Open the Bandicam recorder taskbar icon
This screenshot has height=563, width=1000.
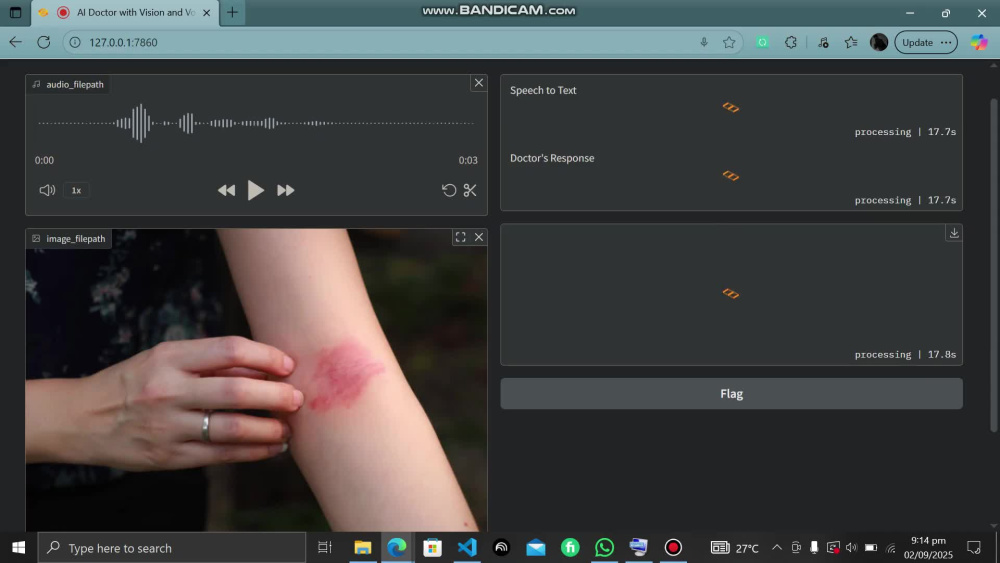[673, 548]
